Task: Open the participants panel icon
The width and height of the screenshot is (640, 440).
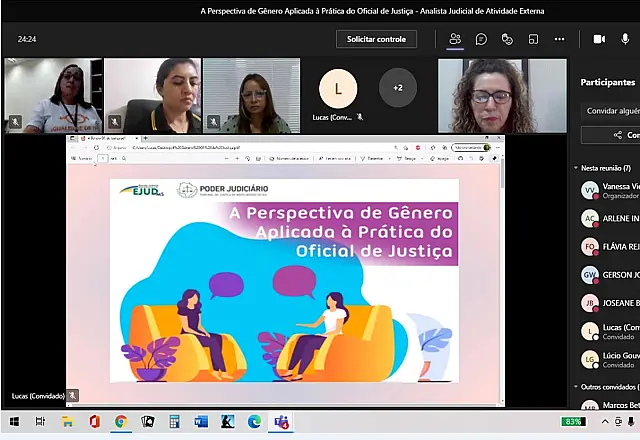Action: [455, 39]
